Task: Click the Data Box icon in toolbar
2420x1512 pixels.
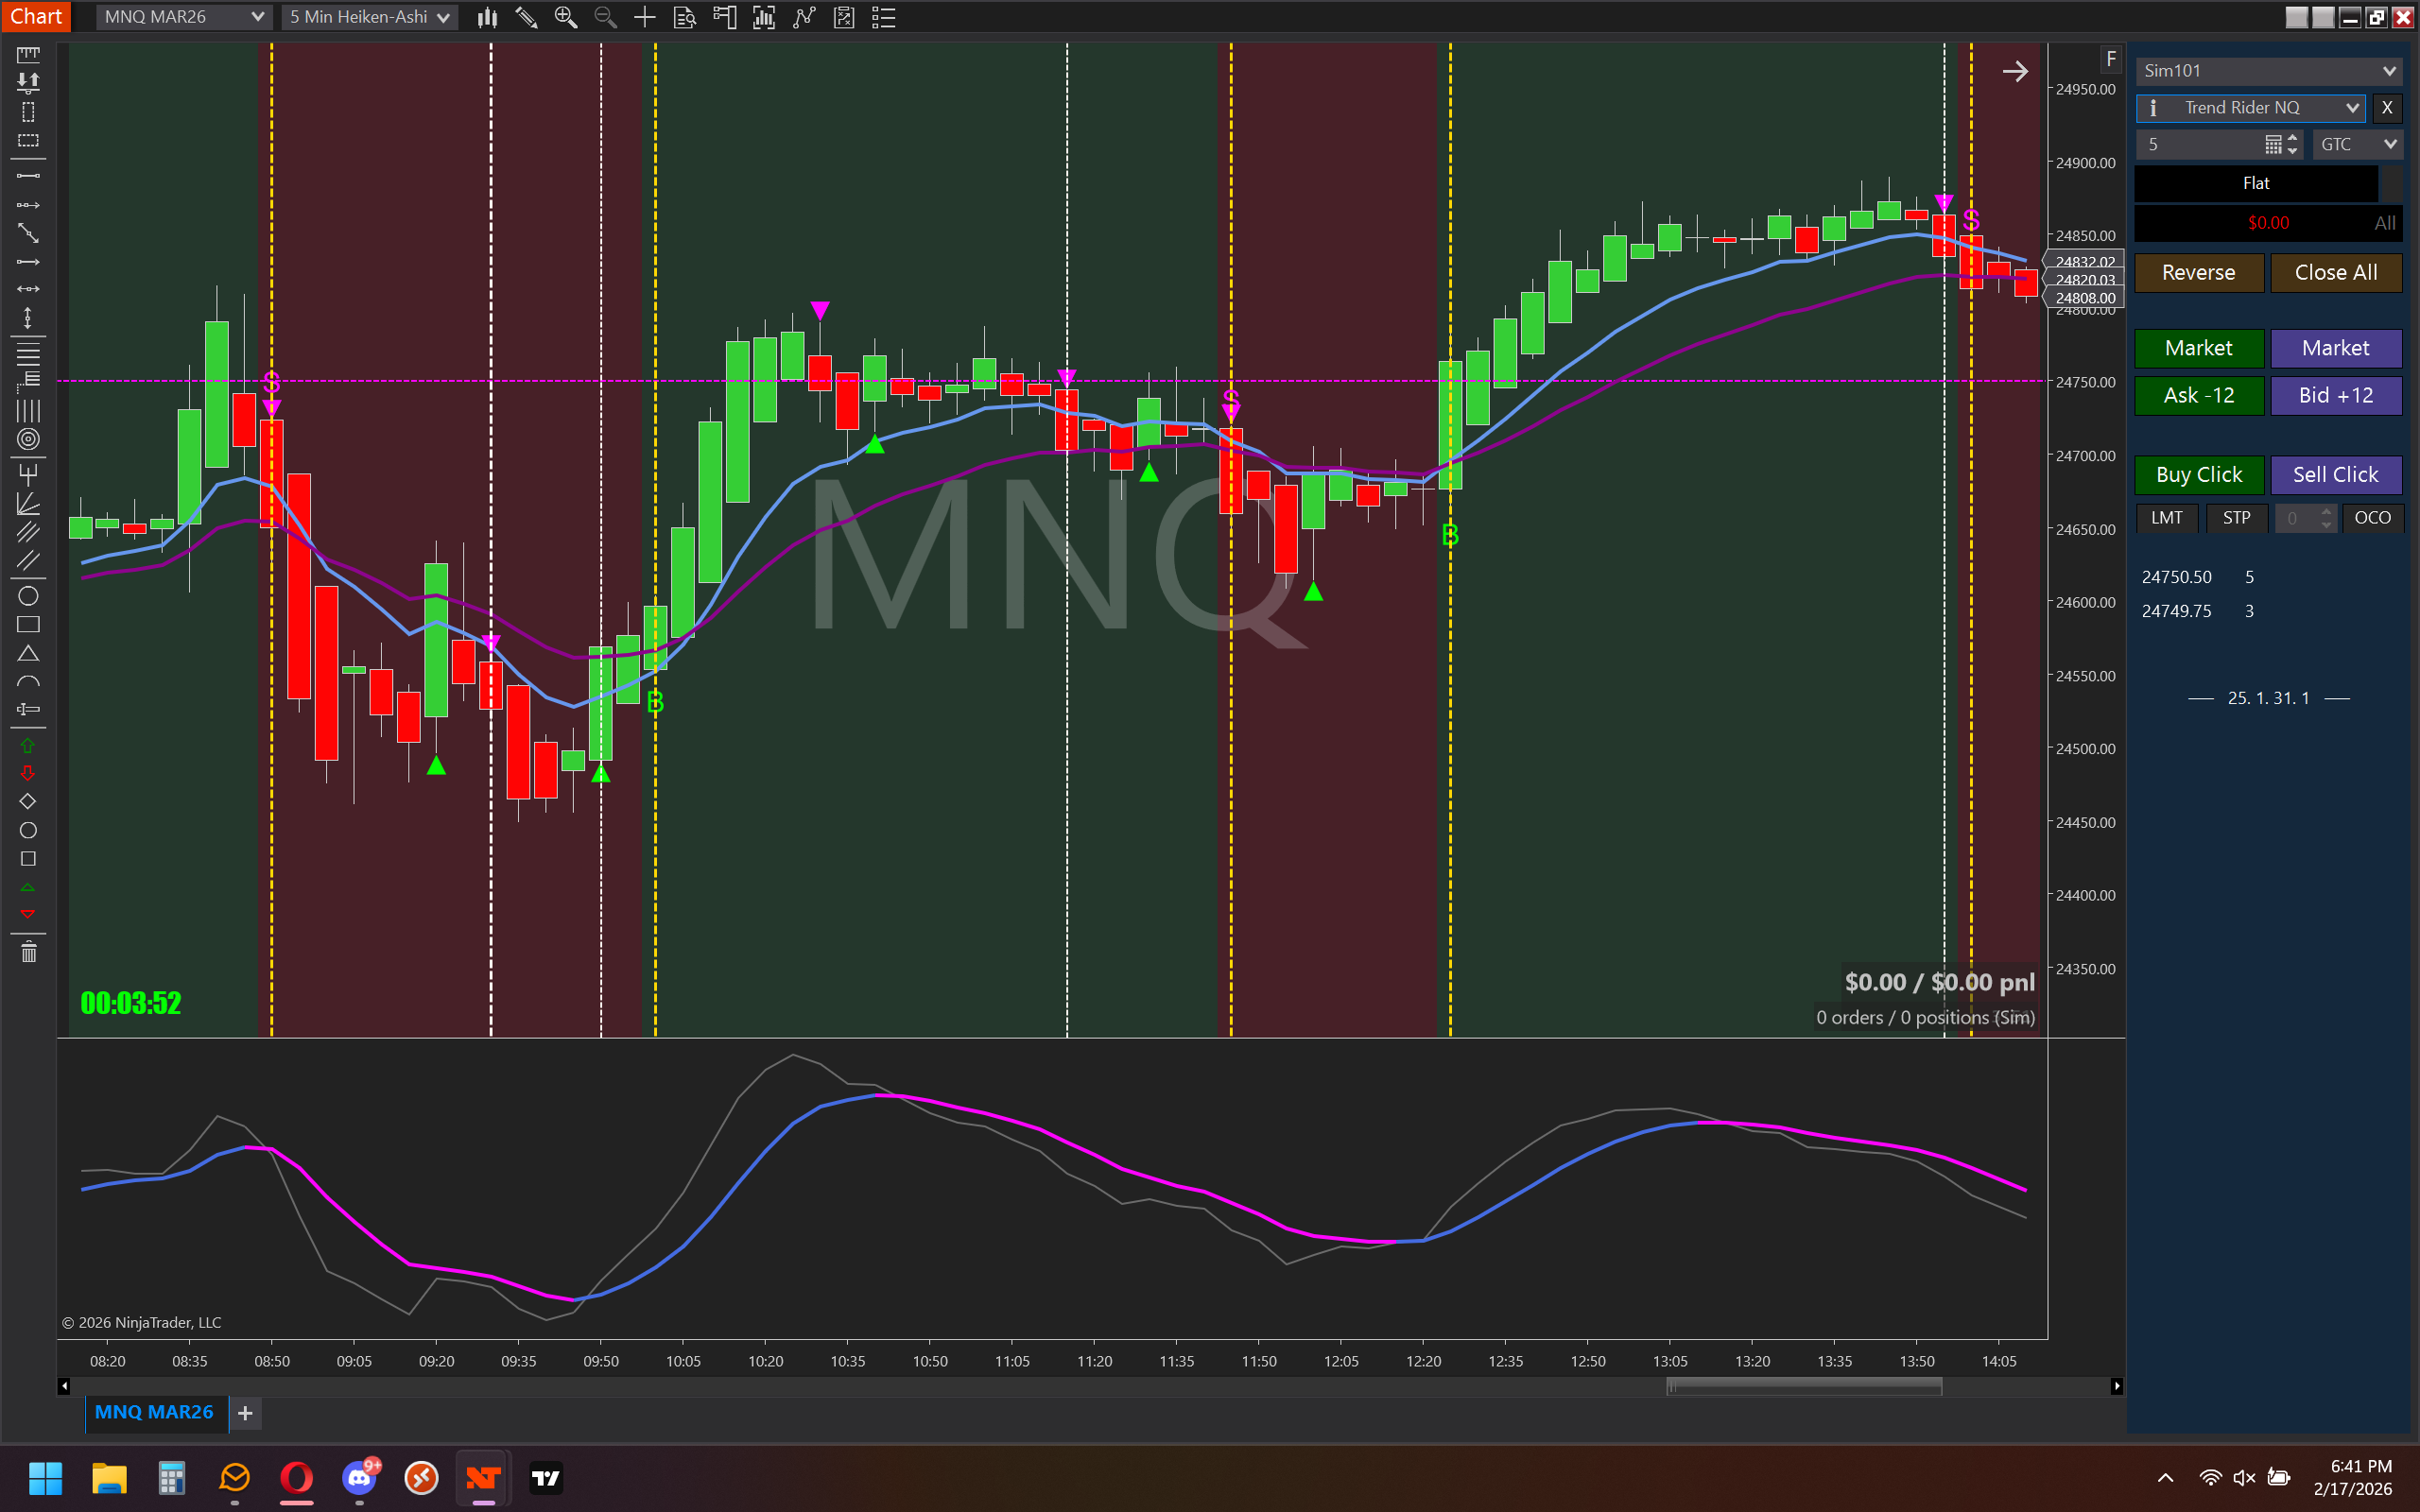Action: (685, 17)
